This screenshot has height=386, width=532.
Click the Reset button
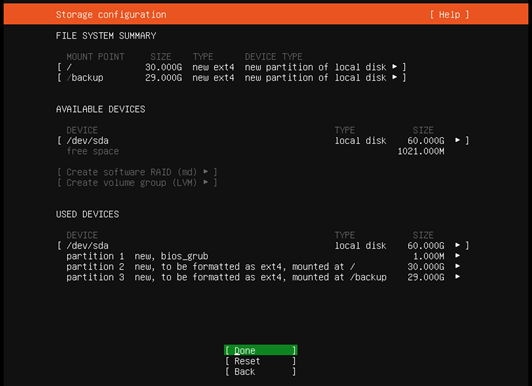261,361
